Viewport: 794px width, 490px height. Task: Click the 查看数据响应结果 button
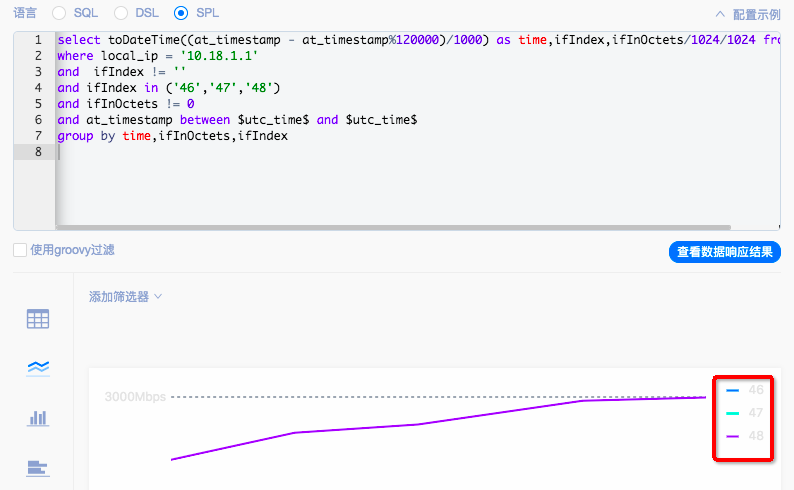pos(725,252)
